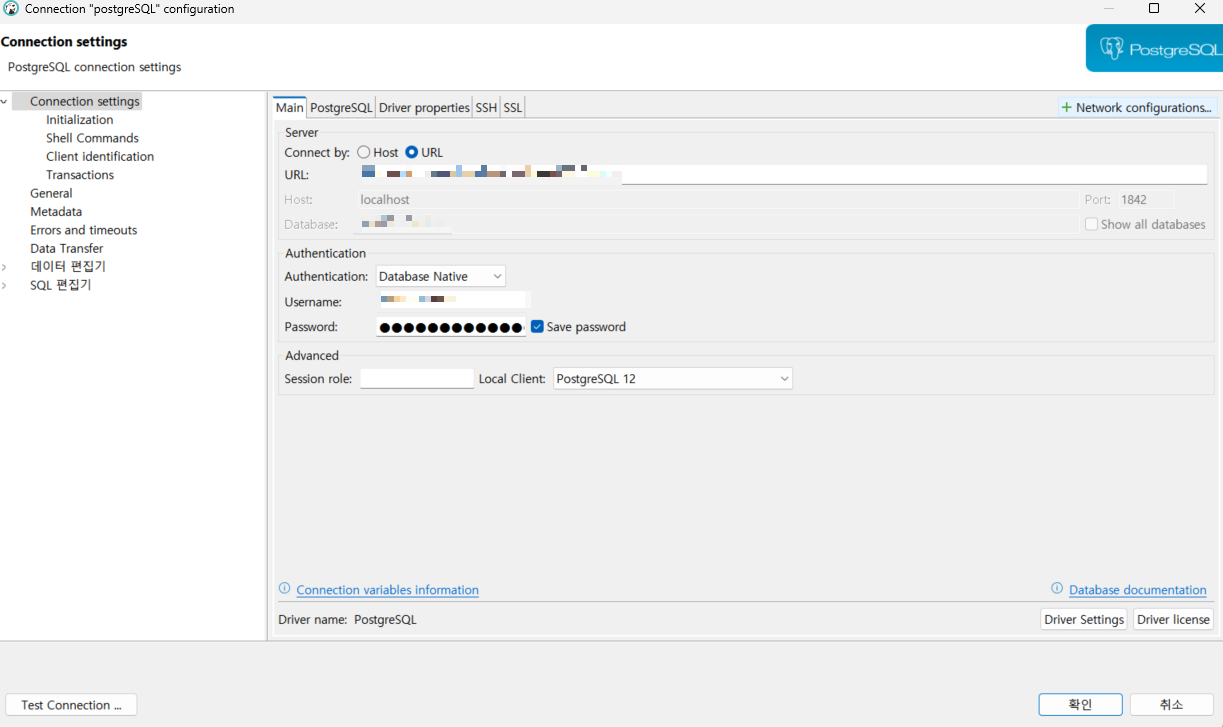Click the Session role input field
Image resolution: width=1223 pixels, height=727 pixels.
(416, 379)
